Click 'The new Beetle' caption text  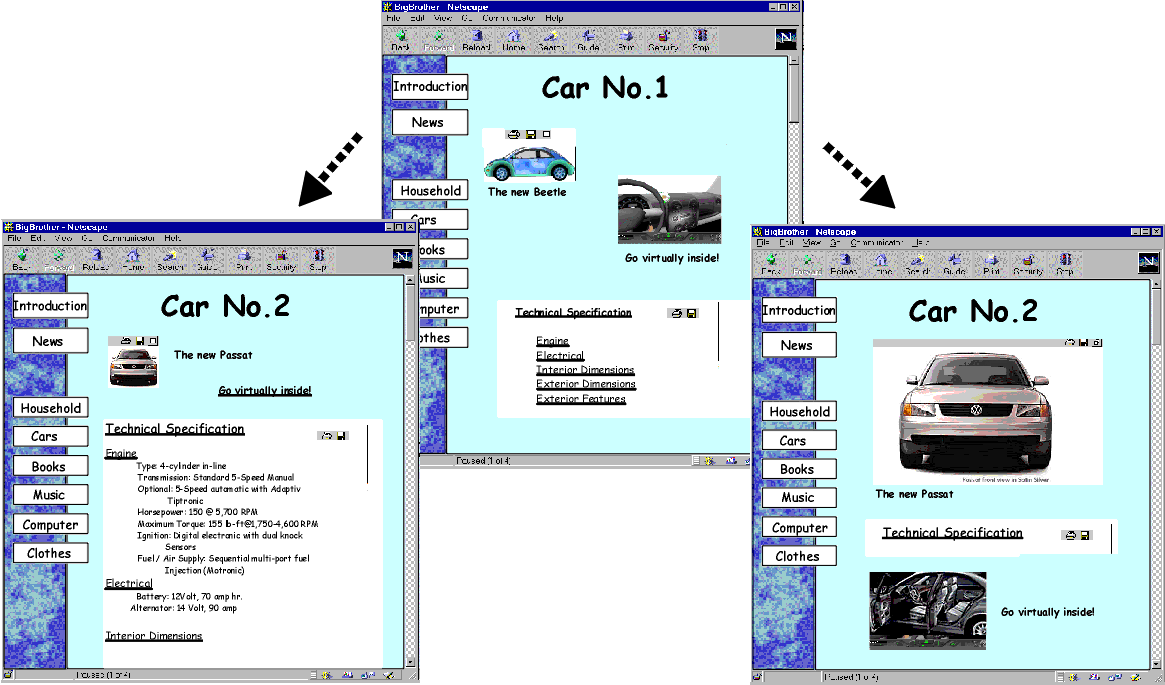pos(527,192)
